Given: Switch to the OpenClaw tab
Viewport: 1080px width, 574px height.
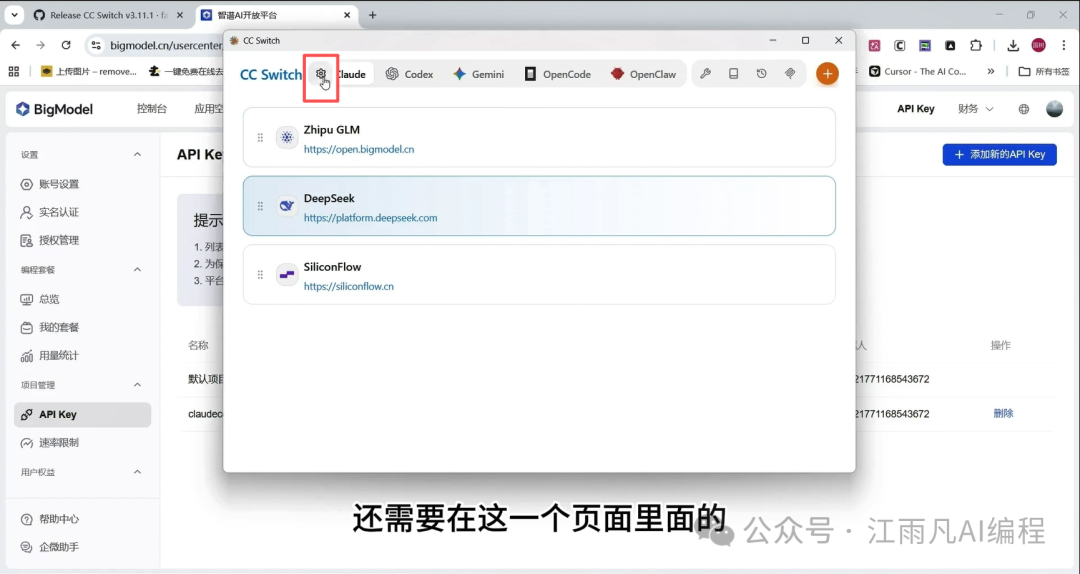Looking at the screenshot, I should point(643,74).
